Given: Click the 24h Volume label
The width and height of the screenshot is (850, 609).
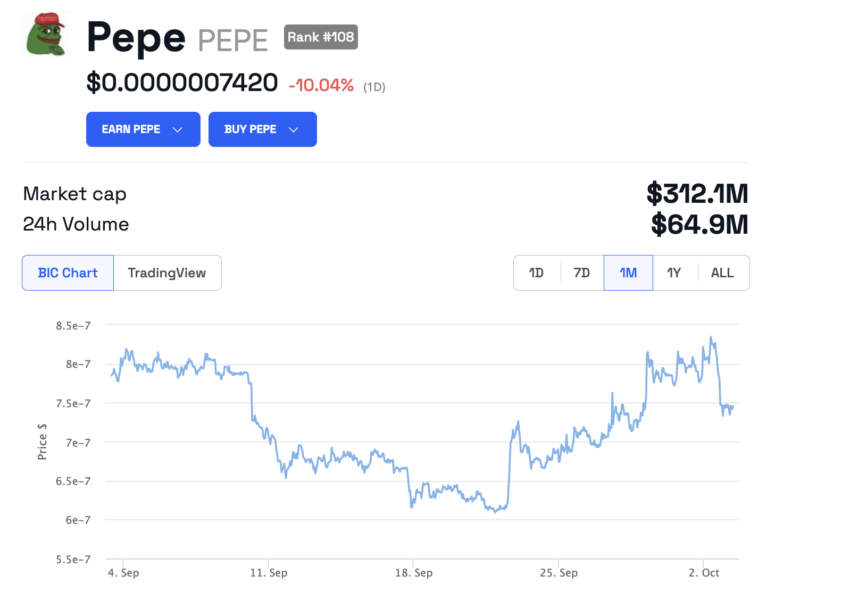Looking at the screenshot, I should (76, 225).
